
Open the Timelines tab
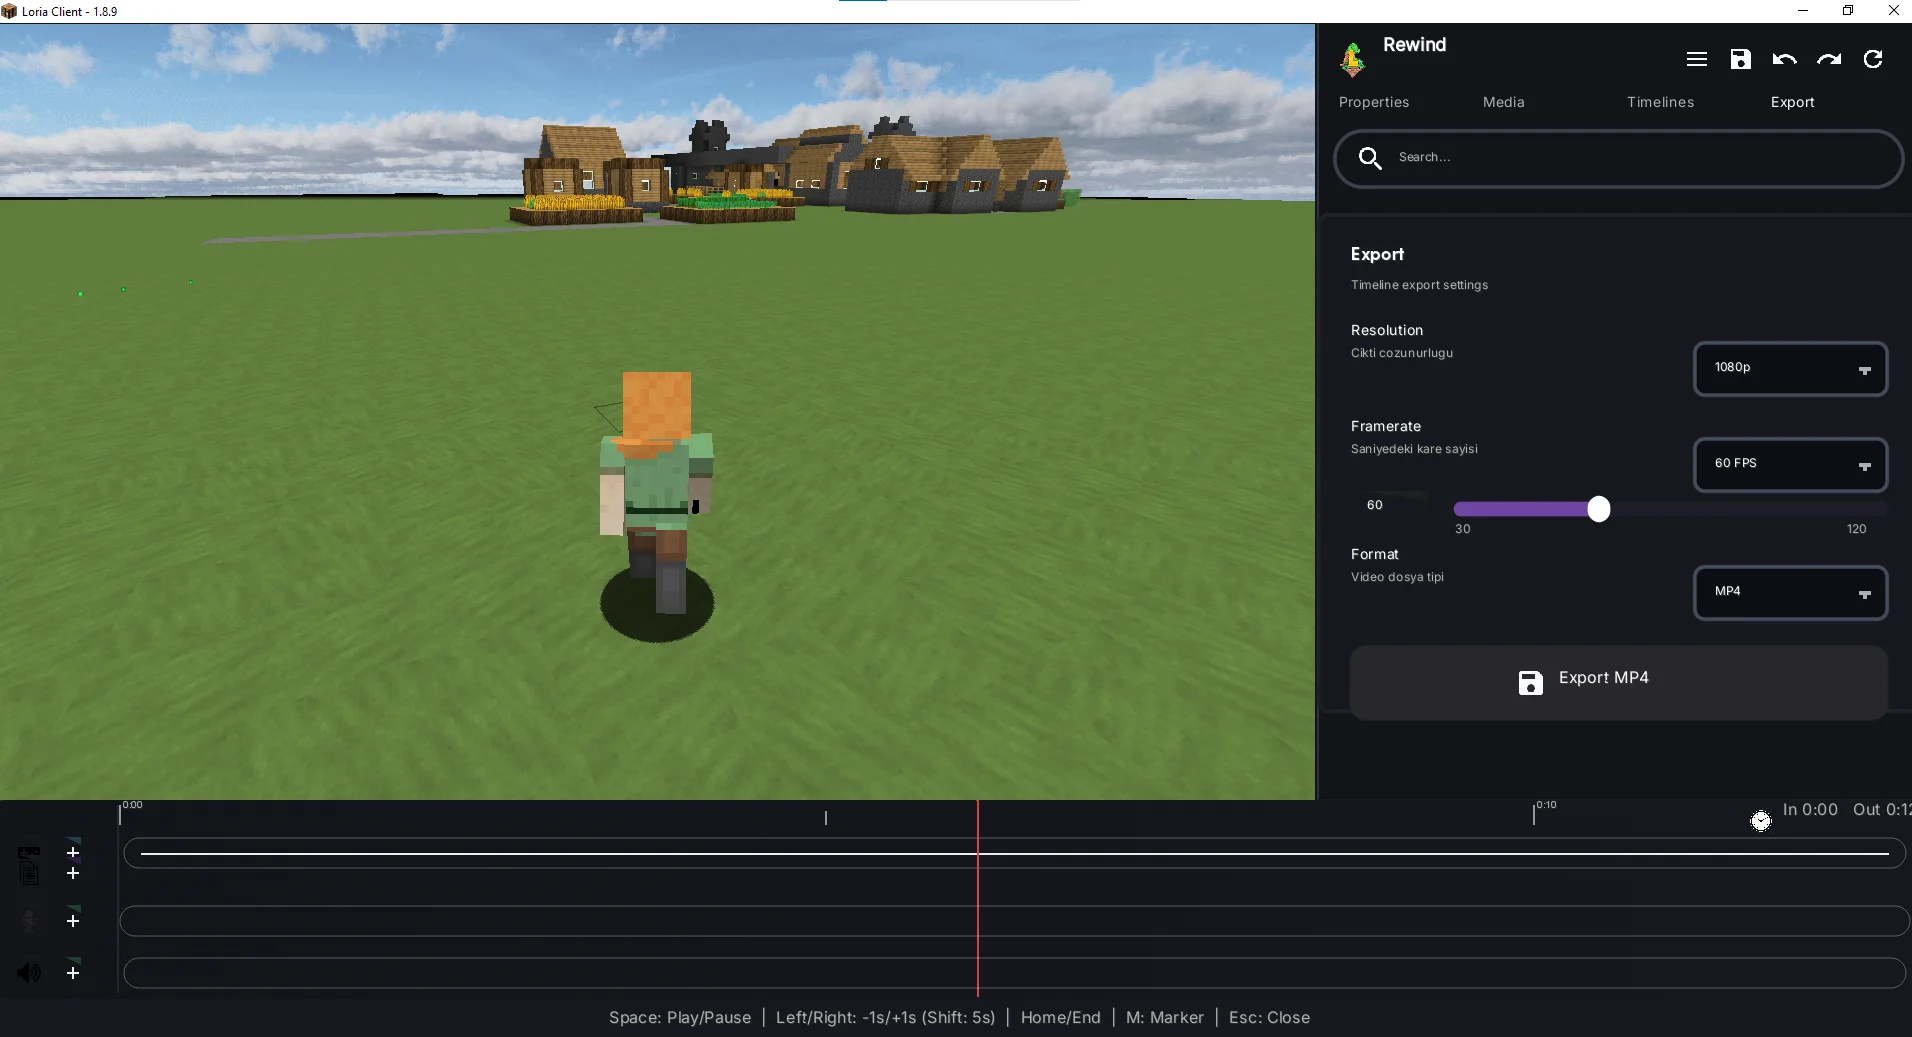click(x=1660, y=102)
